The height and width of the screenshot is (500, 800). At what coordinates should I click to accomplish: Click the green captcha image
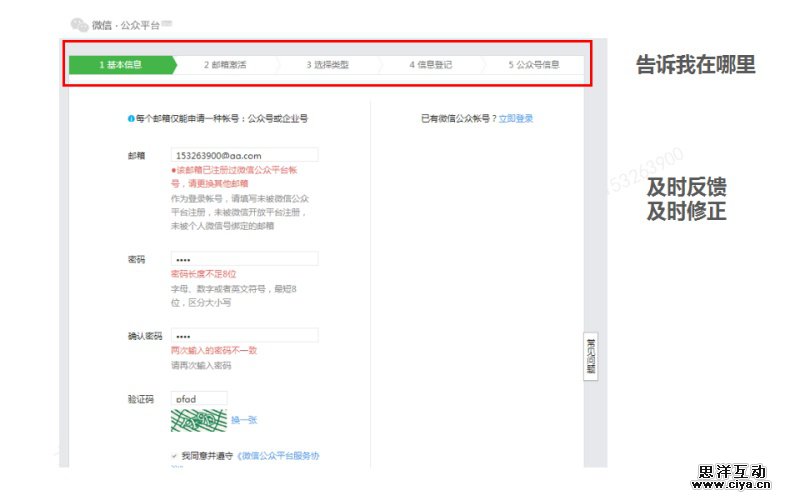198,421
